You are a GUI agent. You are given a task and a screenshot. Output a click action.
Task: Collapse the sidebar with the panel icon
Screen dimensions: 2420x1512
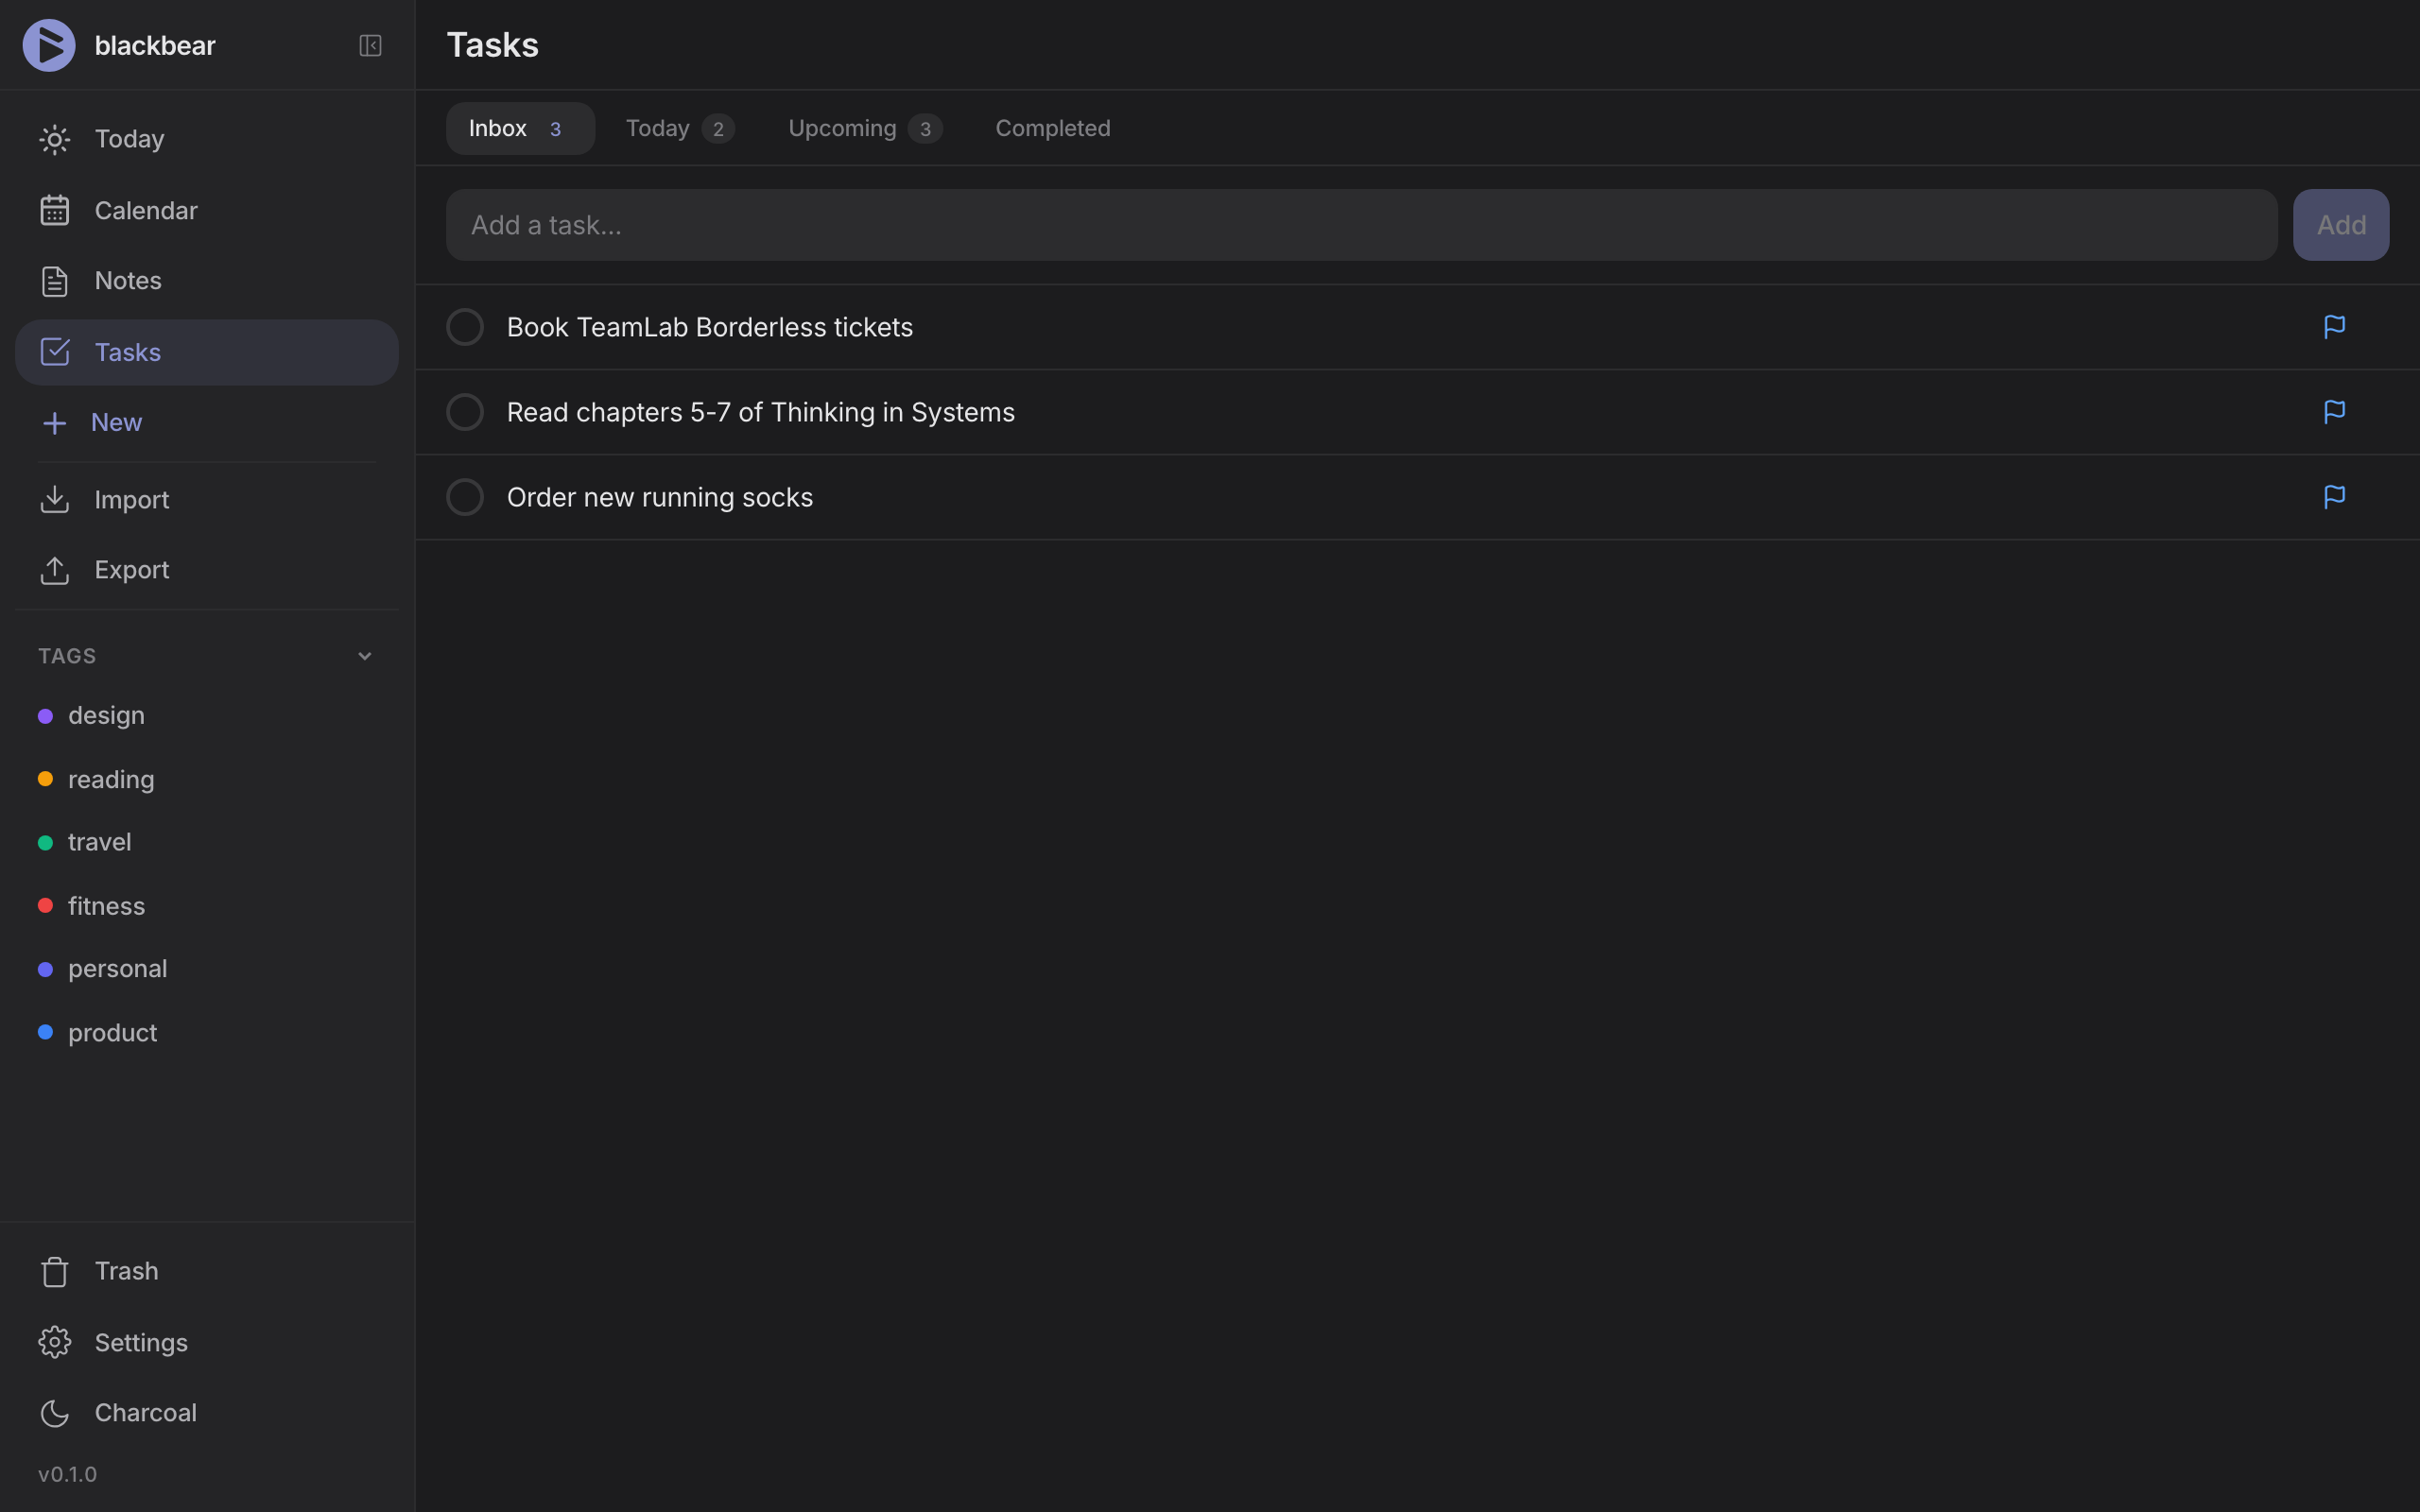(369, 45)
